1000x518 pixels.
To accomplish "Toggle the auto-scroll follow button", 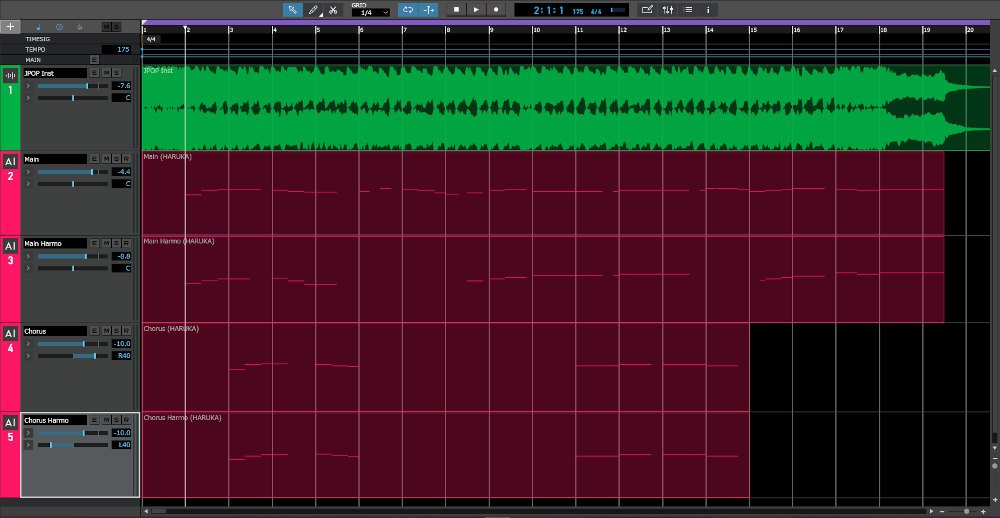I will 429,10.
